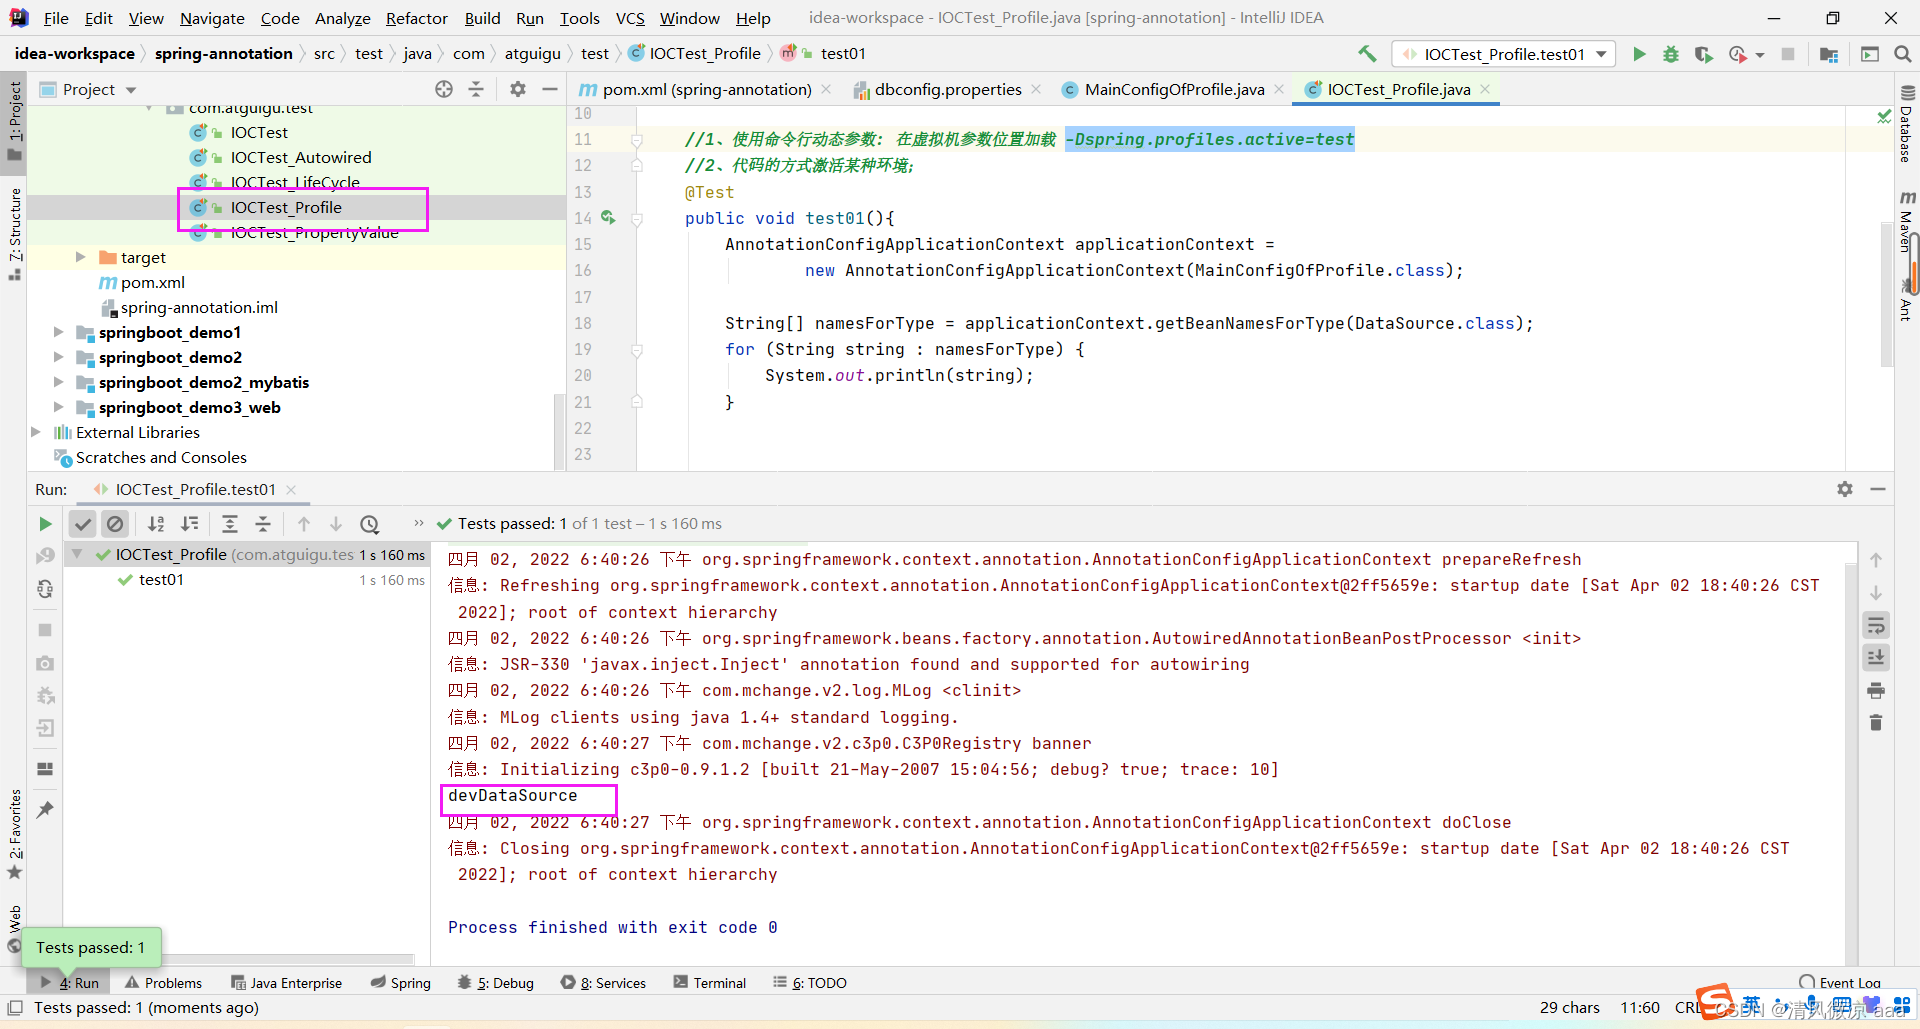Expand springboot_demo3_web module
The width and height of the screenshot is (1920, 1029).
(x=58, y=407)
